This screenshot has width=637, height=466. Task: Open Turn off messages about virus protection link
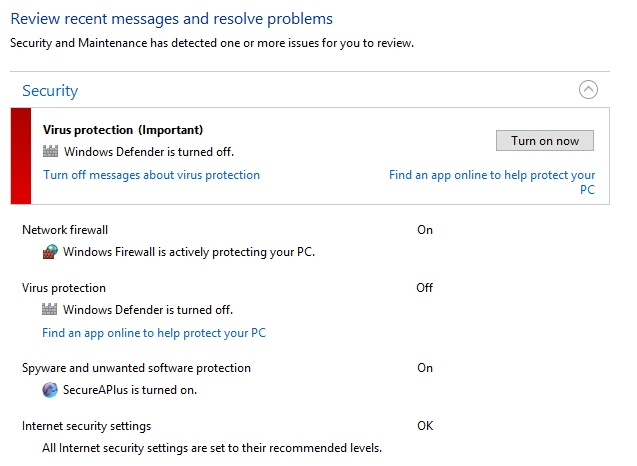click(151, 175)
